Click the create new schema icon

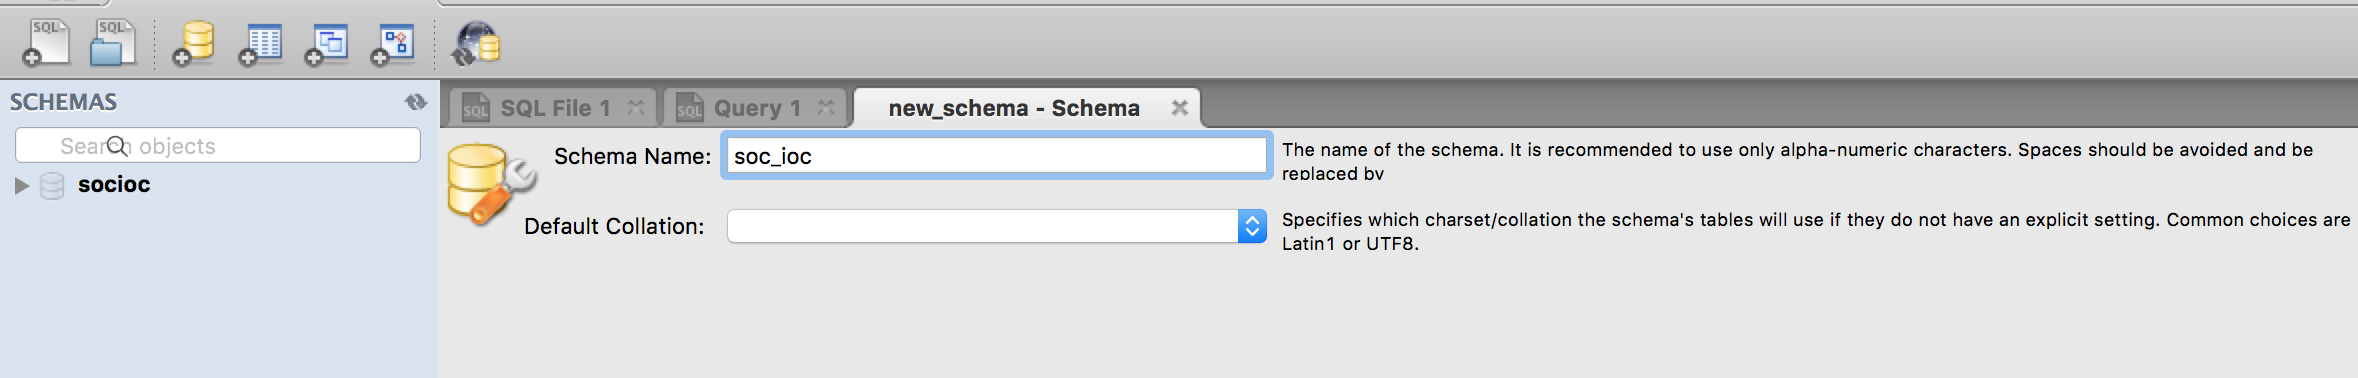[193, 44]
